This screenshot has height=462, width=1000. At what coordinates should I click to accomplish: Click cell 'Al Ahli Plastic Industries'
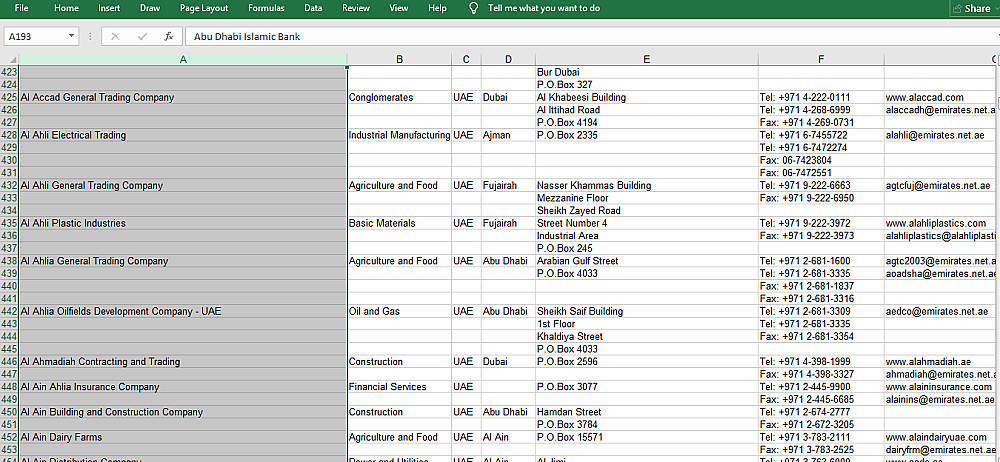[x=183, y=223]
